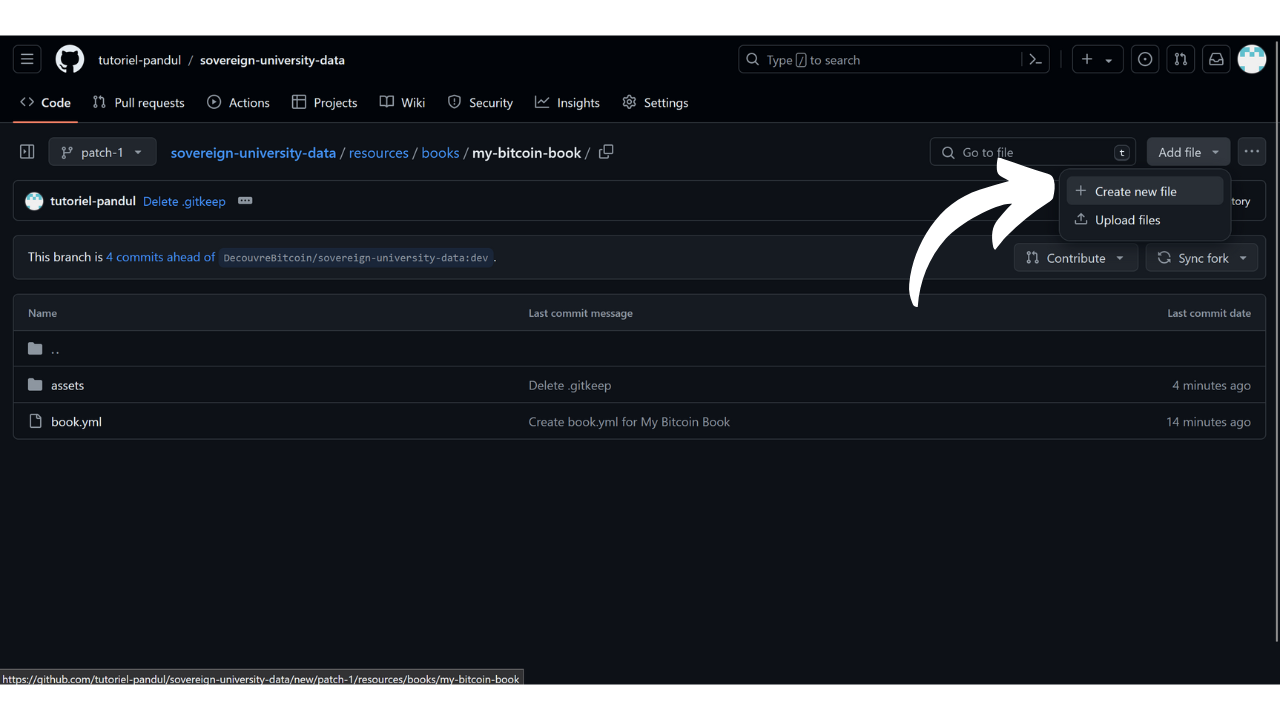Click the assets folder icon
This screenshot has width=1280, height=720.
click(36, 385)
